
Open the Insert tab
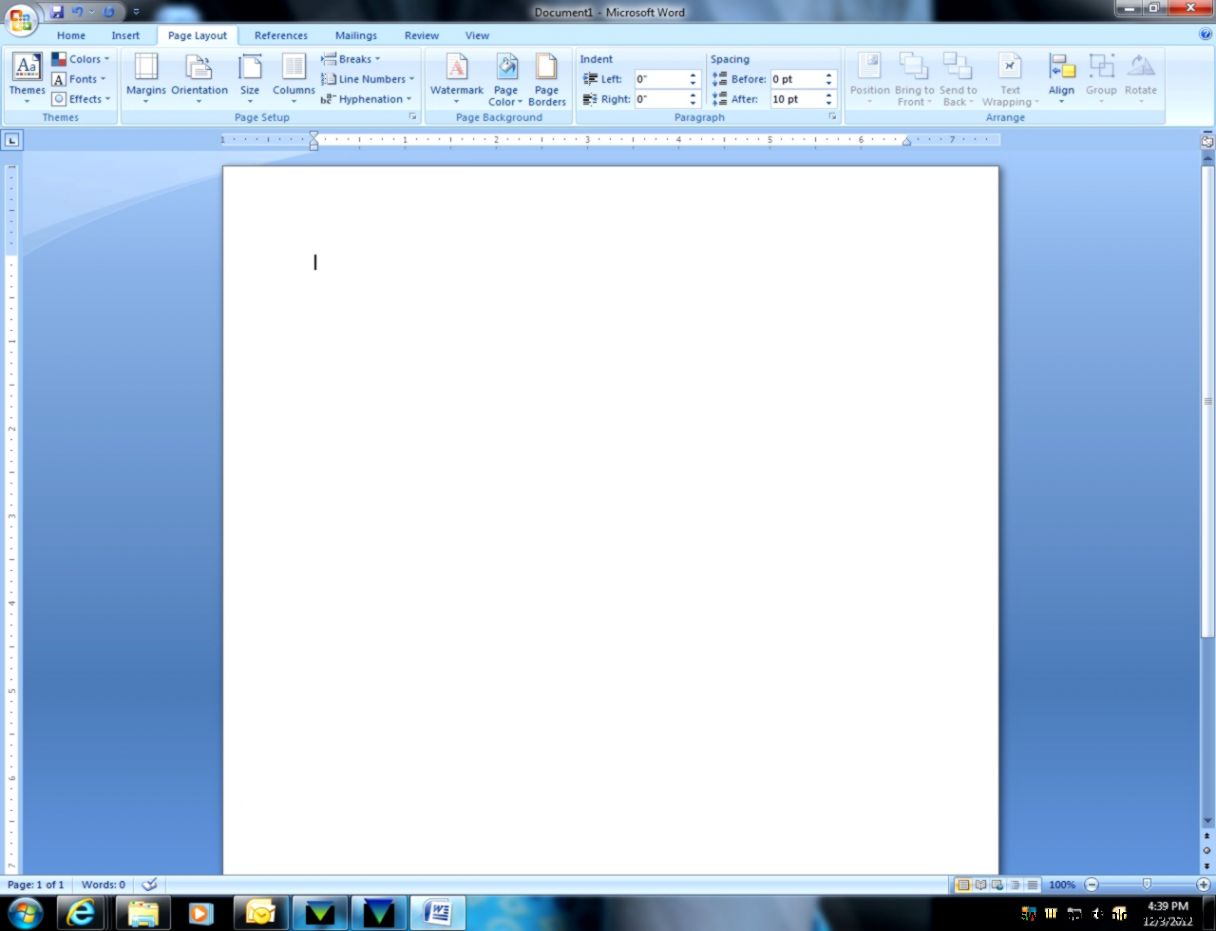[126, 35]
